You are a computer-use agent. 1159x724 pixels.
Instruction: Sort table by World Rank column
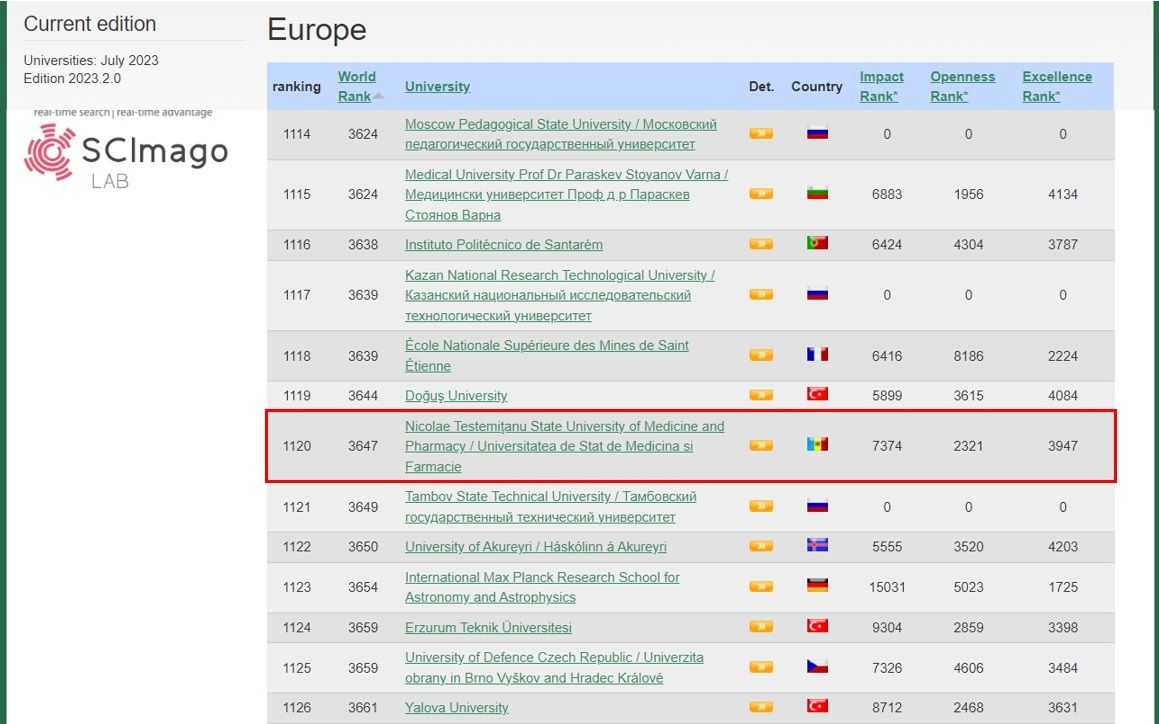[x=357, y=86]
